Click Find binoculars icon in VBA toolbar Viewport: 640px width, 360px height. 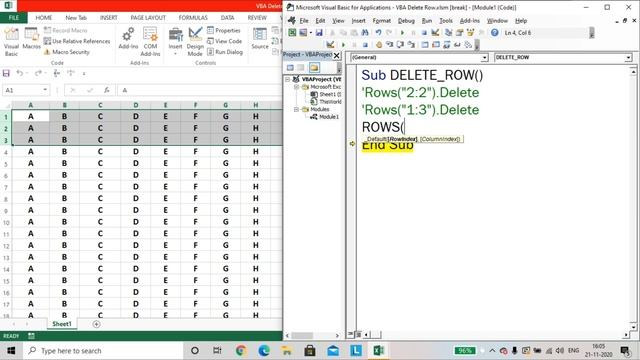365,33
